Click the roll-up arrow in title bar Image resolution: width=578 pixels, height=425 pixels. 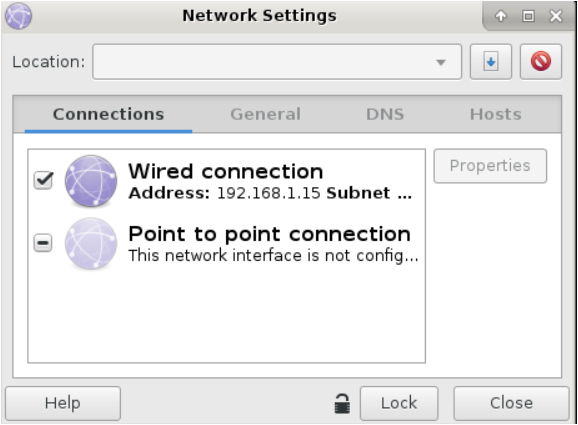(501, 16)
